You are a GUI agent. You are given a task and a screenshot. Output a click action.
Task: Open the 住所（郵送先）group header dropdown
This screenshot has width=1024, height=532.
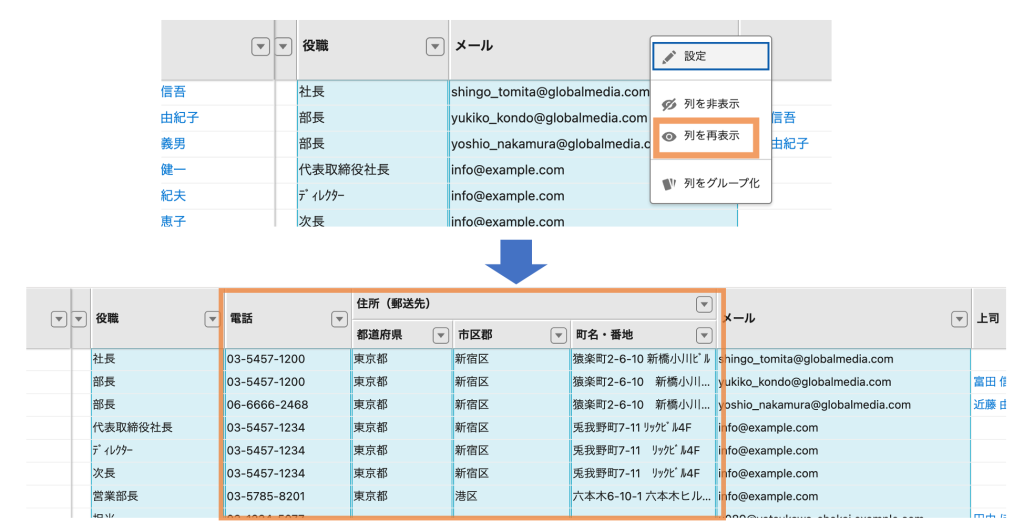[704, 304]
